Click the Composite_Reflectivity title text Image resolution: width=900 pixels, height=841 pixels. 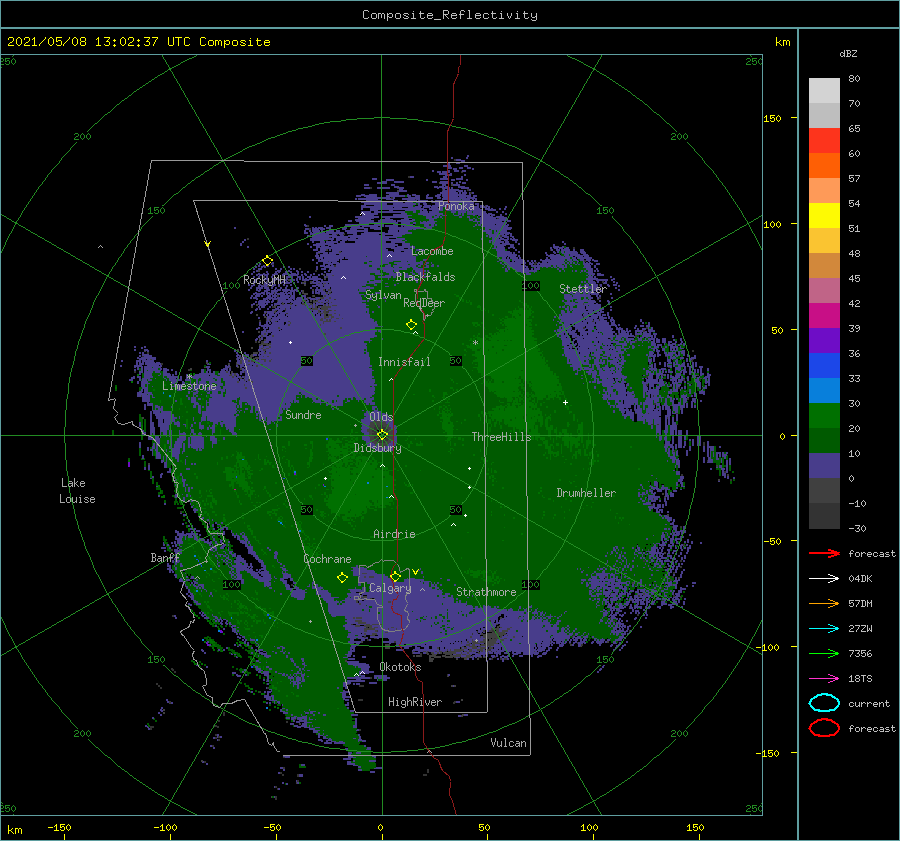pos(450,15)
